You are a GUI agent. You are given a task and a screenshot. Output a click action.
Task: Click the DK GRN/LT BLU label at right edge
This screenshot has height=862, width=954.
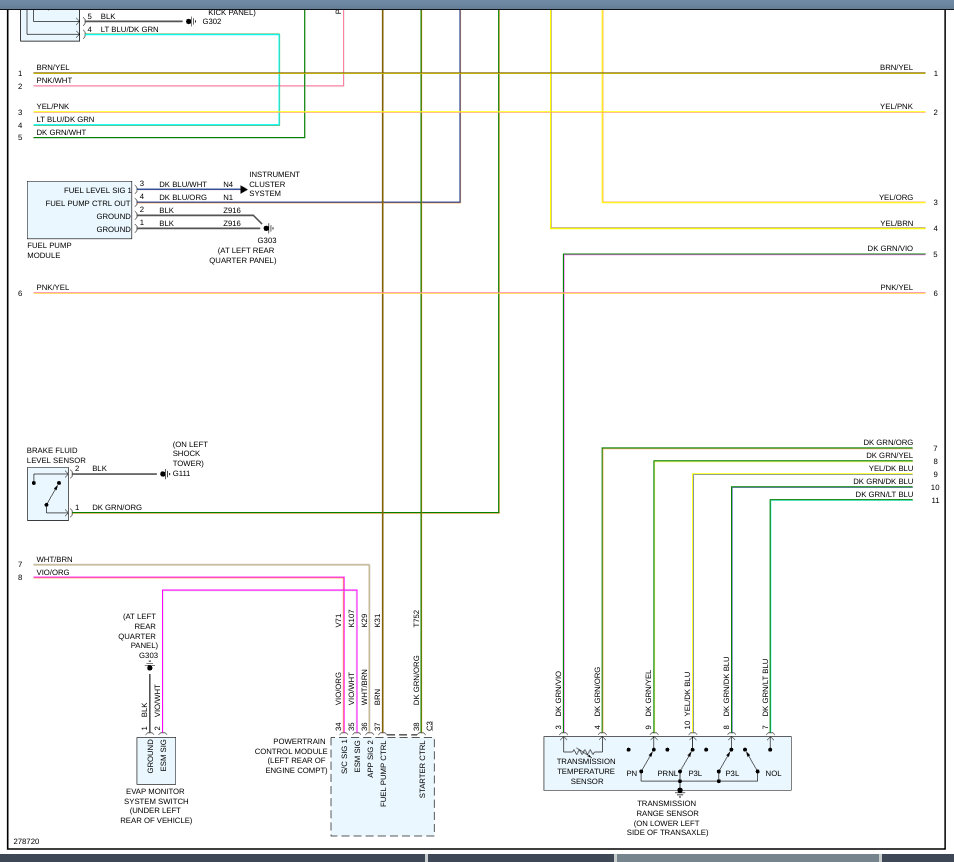click(x=884, y=495)
